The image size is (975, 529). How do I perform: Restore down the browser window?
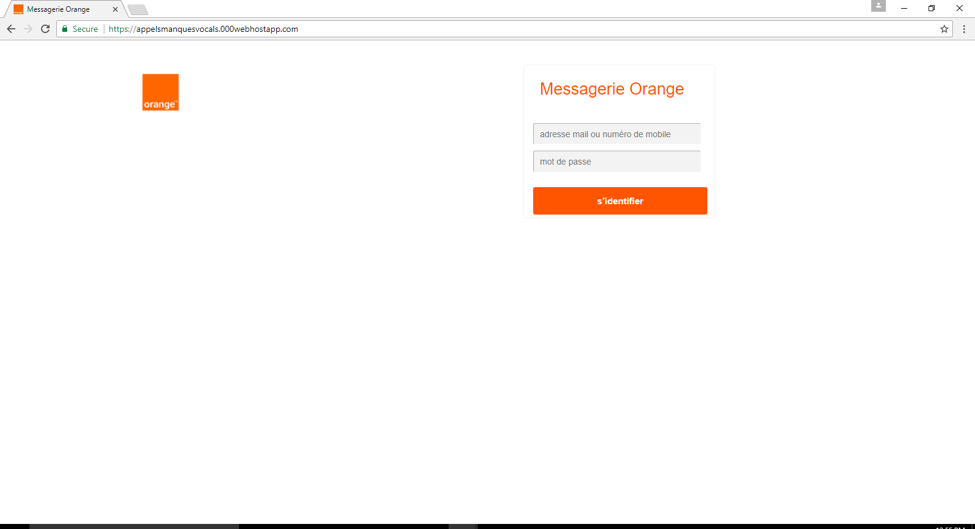pyautogui.click(x=931, y=8)
